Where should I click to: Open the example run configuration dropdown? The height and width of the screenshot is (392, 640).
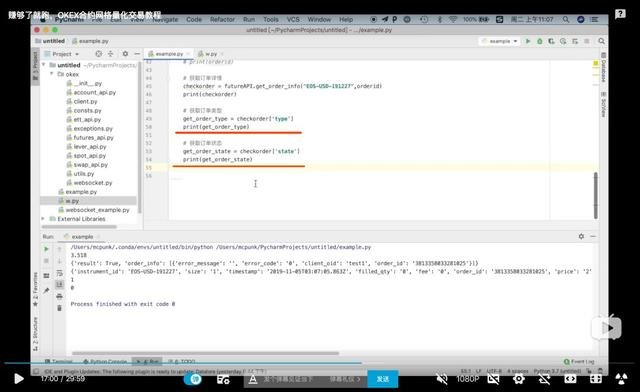tap(500, 41)
